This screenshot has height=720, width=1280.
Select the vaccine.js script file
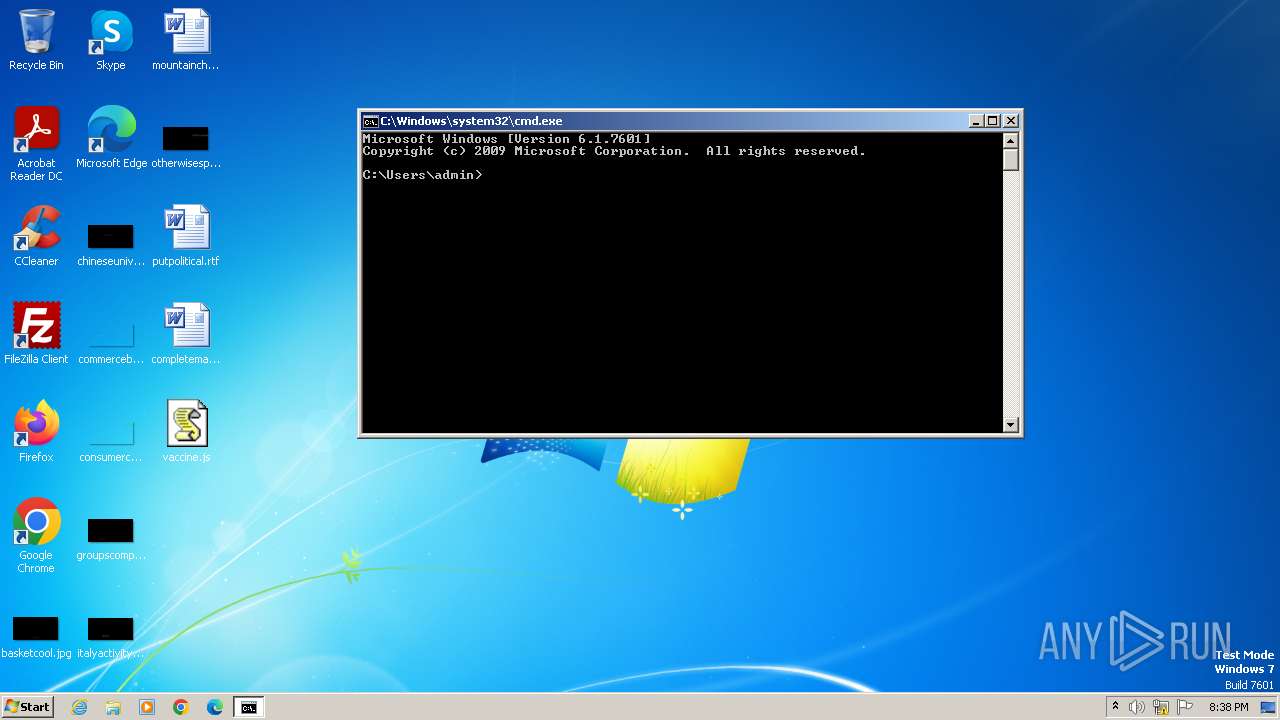pos(186,432)
